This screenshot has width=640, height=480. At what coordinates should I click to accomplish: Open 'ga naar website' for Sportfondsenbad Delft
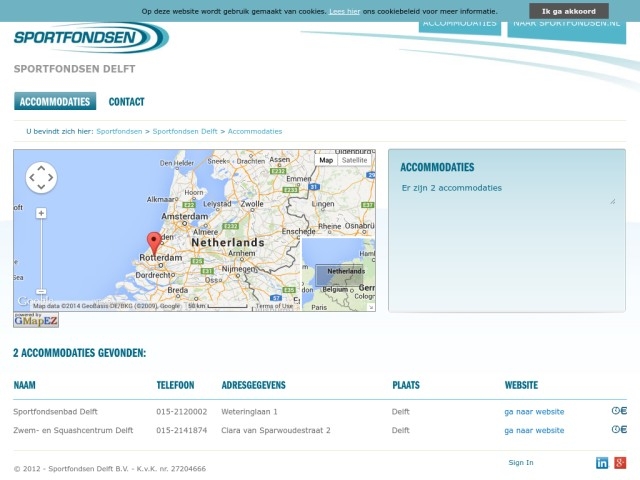pyautogui.click(x=534, y=411)
